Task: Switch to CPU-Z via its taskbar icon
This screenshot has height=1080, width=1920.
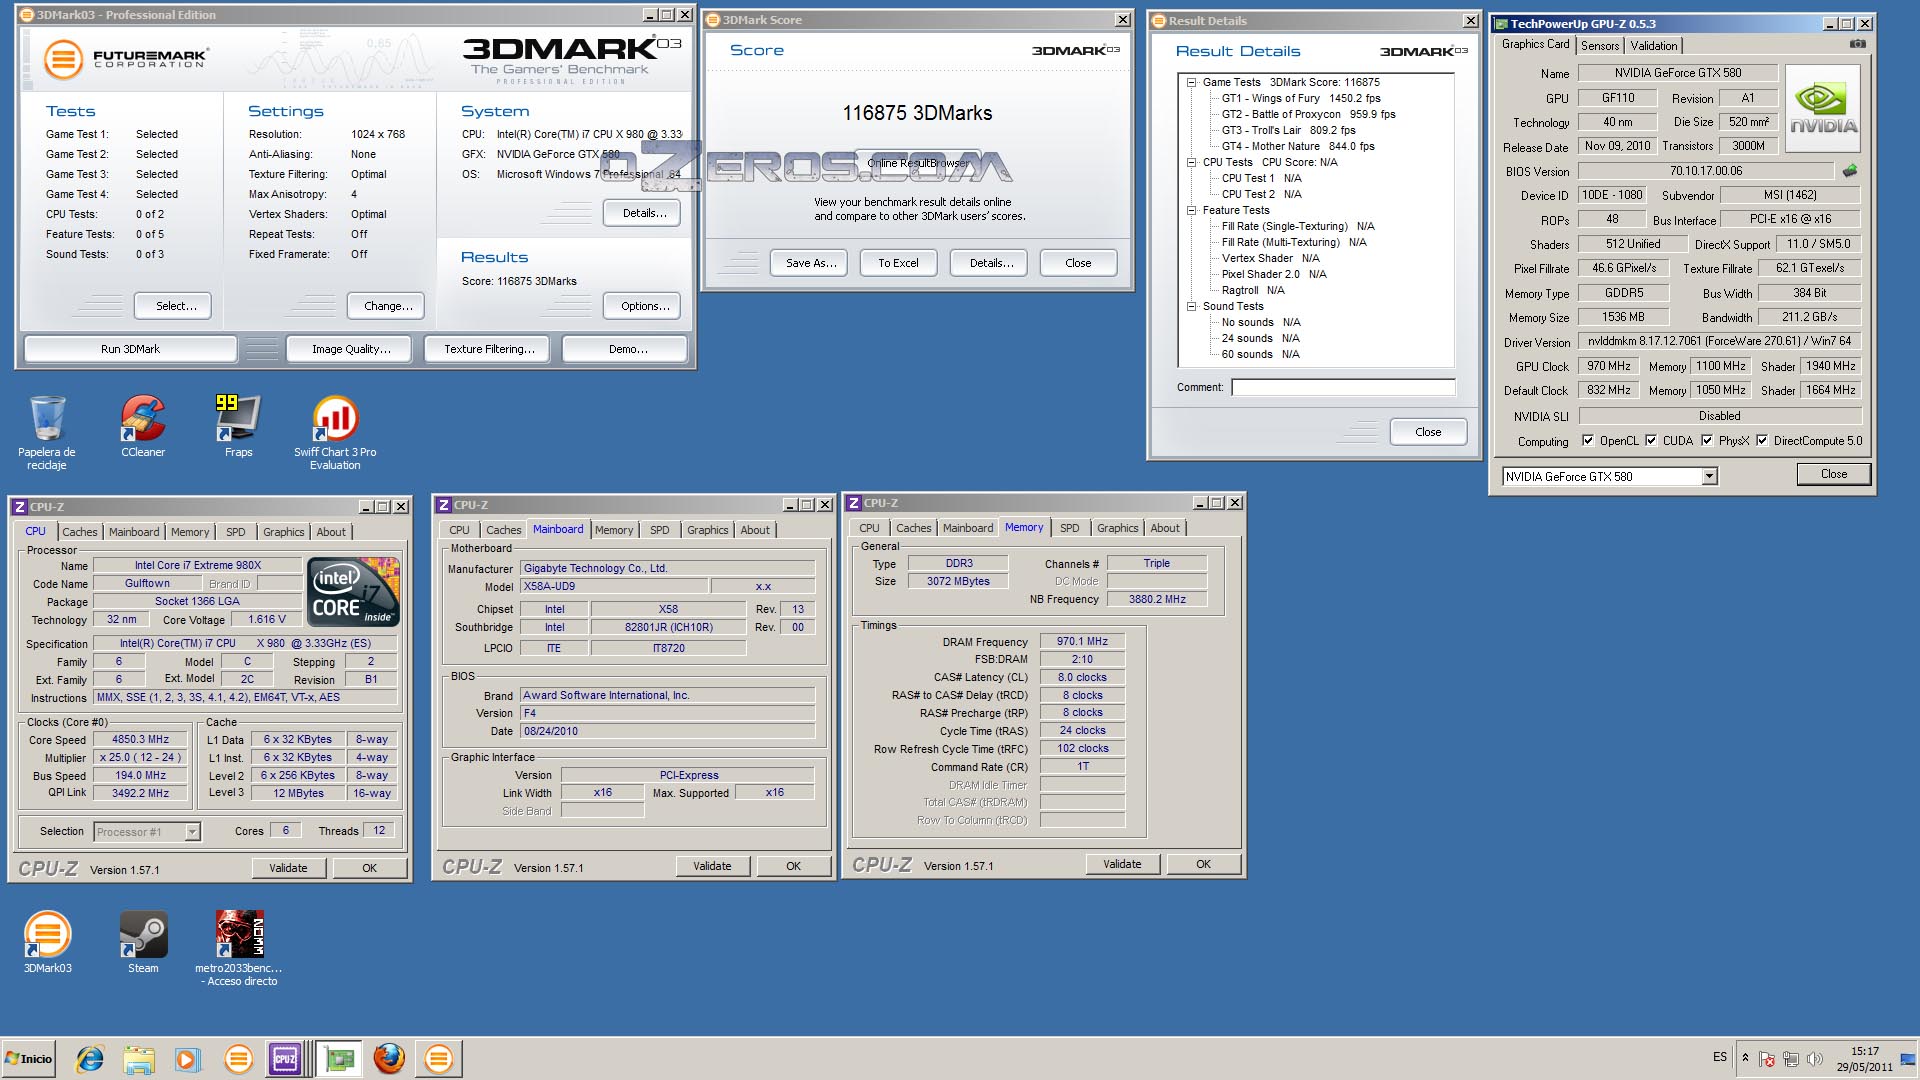Action: coord(285,1059)
